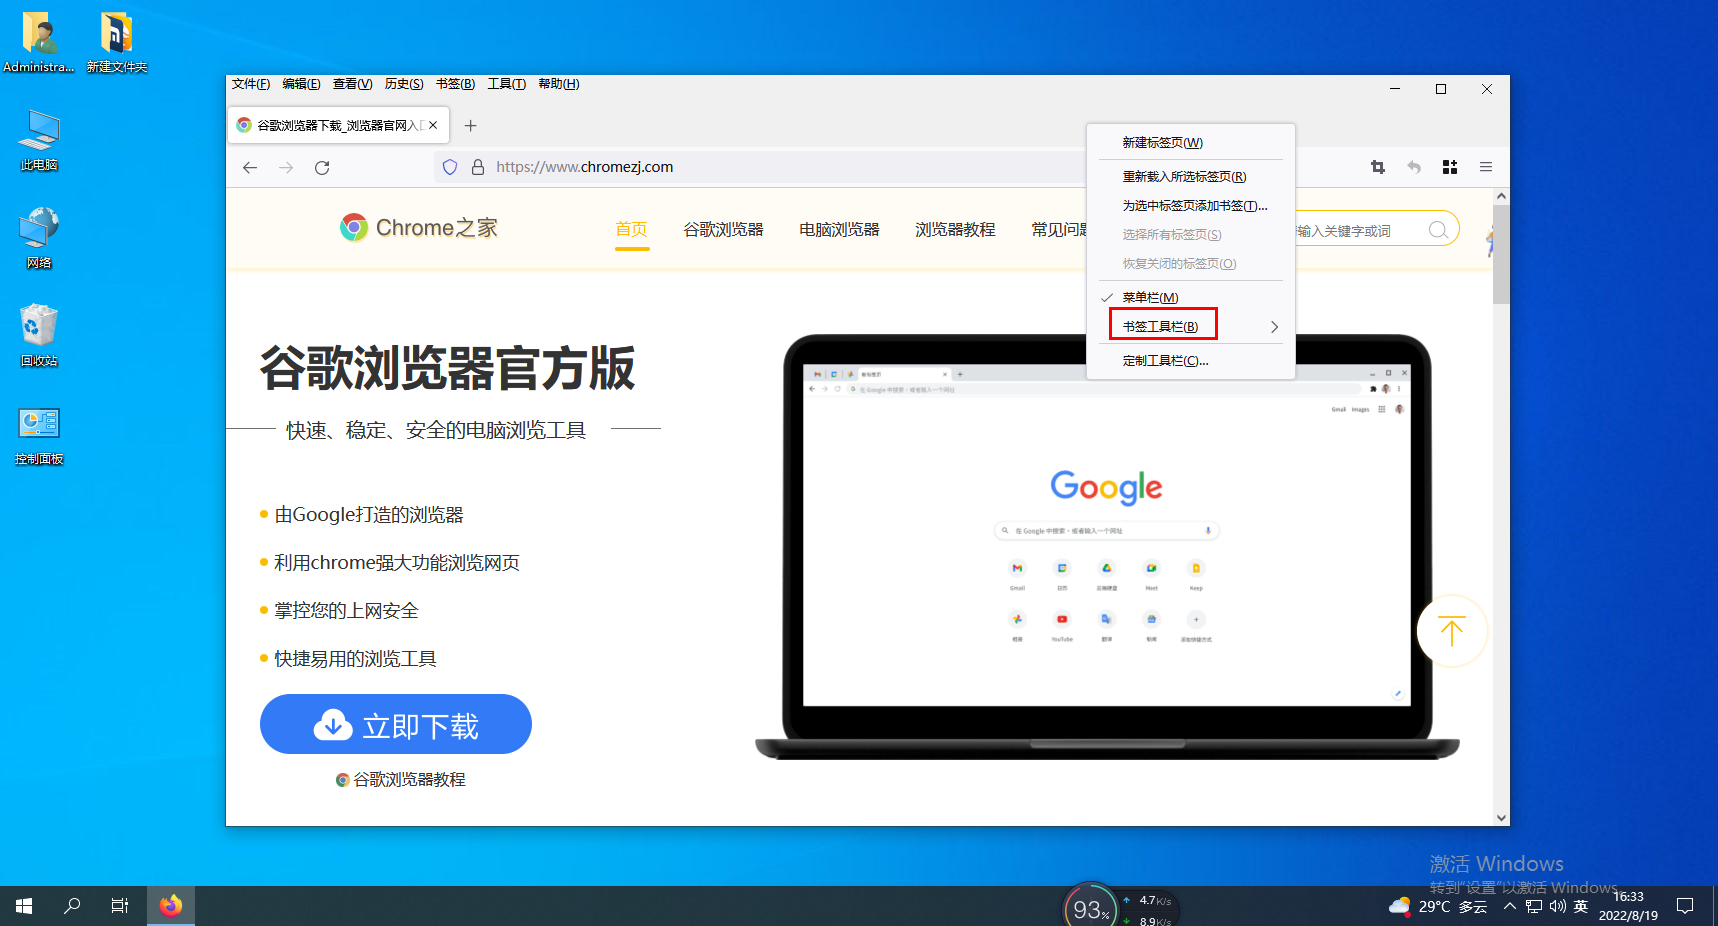Run the site search magnifier icon
Image resolution: width=1718 pixels, height=926 pixels.
click(1438, 230)
